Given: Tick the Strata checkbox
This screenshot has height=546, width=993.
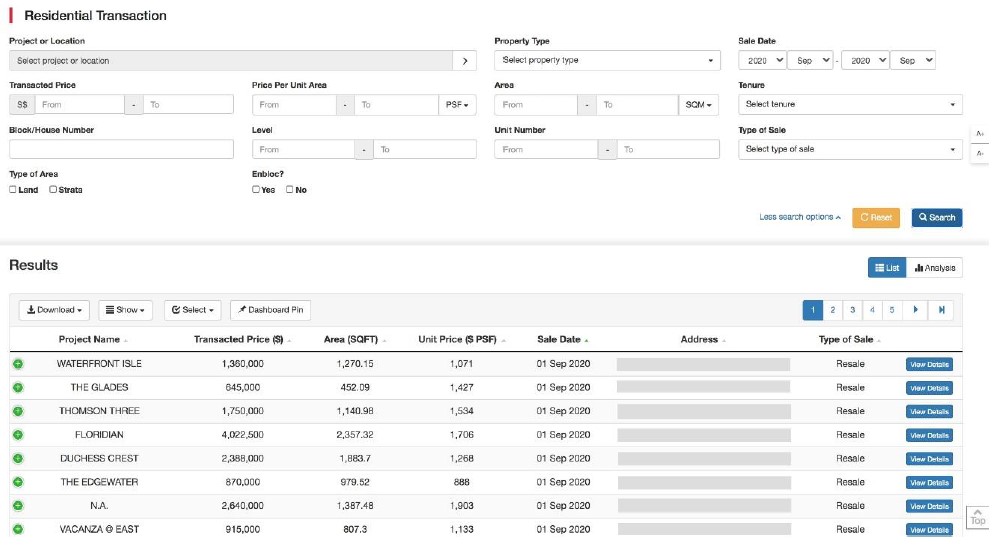Looking at the screenshot, I should (x=53, y=189).
